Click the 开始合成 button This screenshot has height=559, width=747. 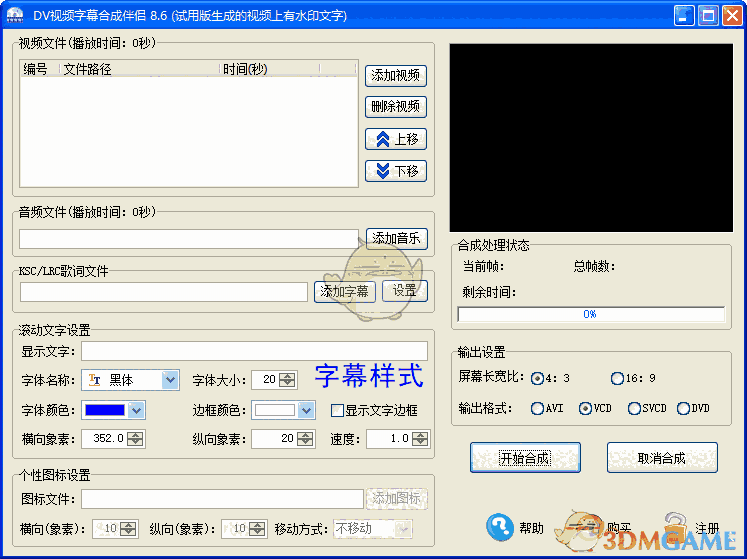(x=525, y=457)
